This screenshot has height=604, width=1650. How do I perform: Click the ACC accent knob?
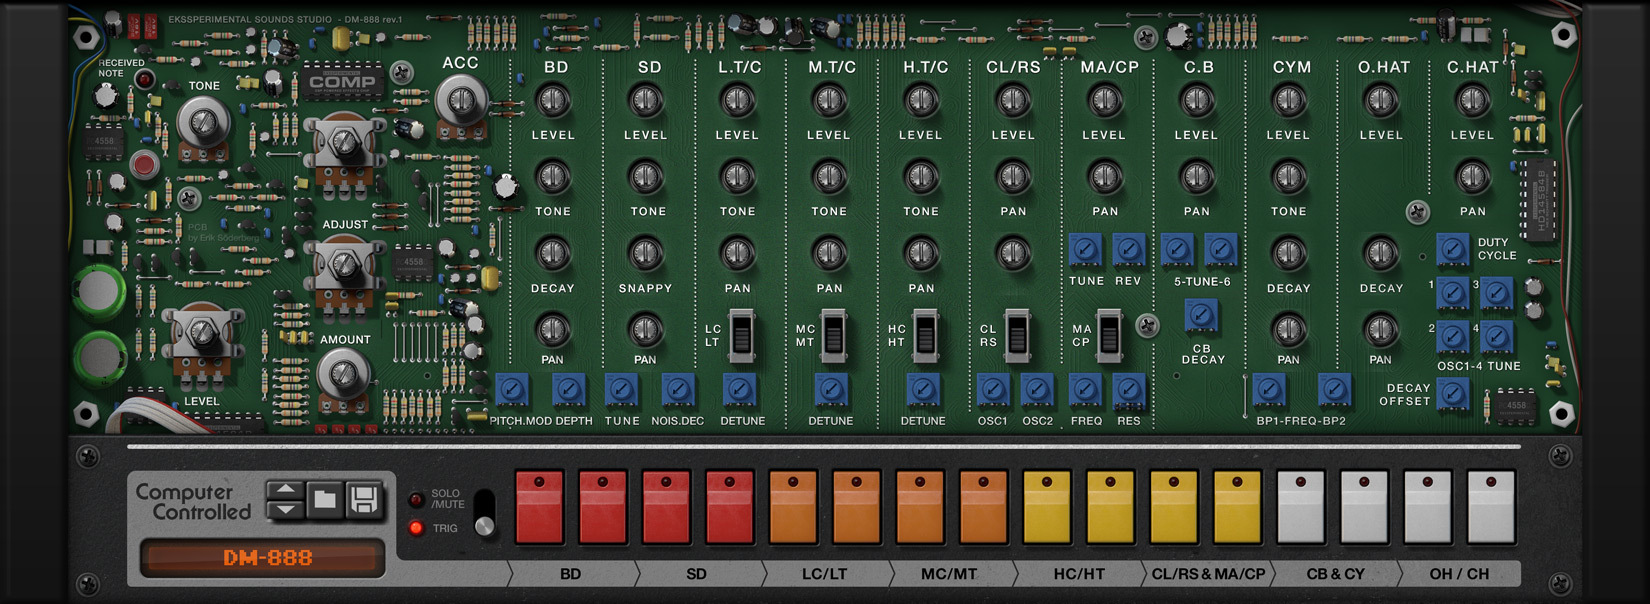[x=461, y=101]
